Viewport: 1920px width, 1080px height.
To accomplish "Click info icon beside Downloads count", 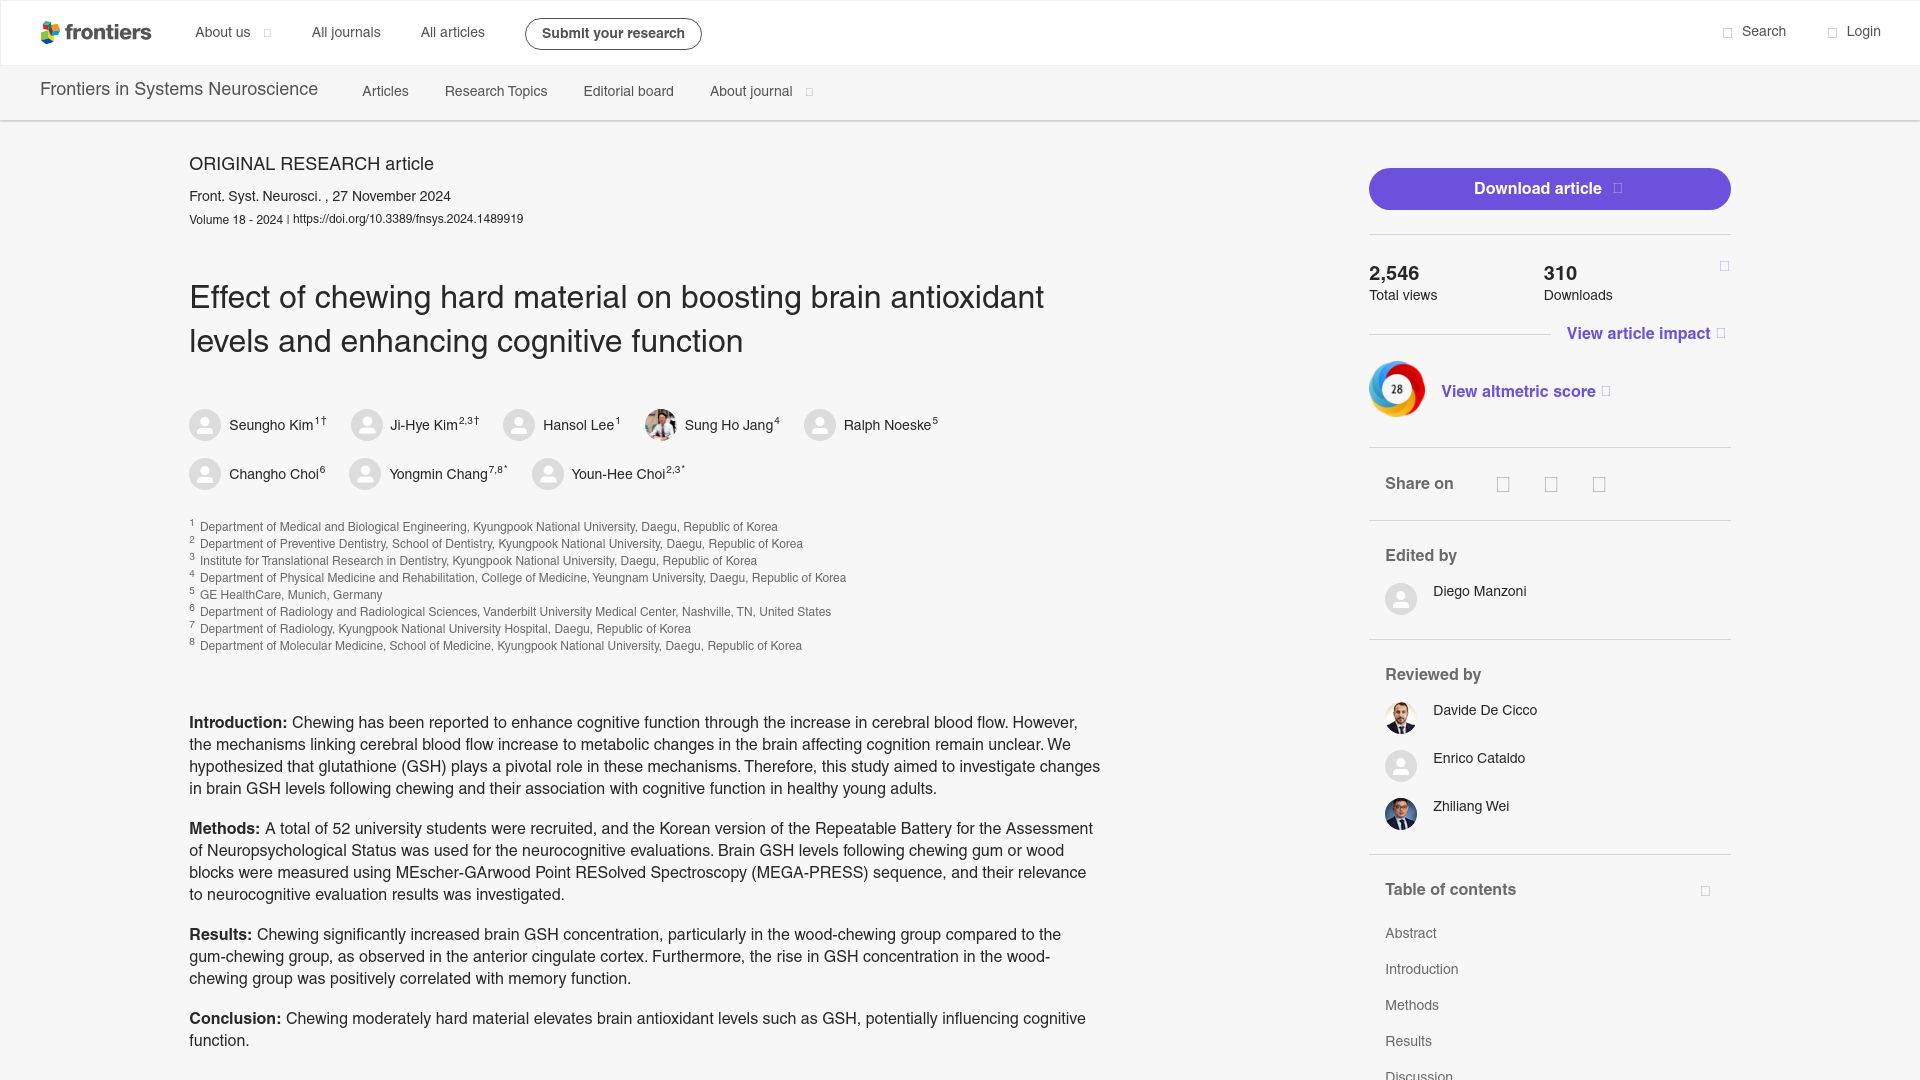I will [1724, 266].
